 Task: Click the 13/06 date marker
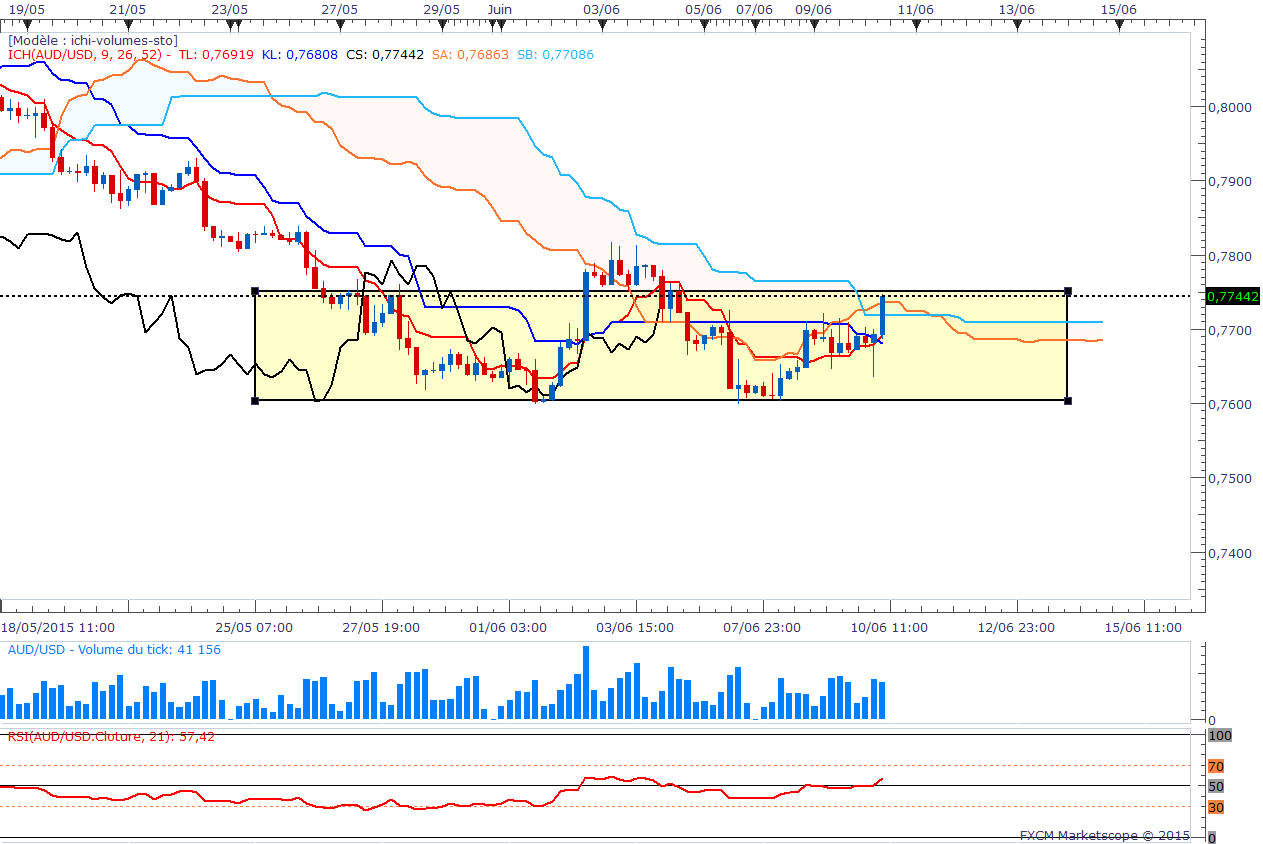(1017, 8)
